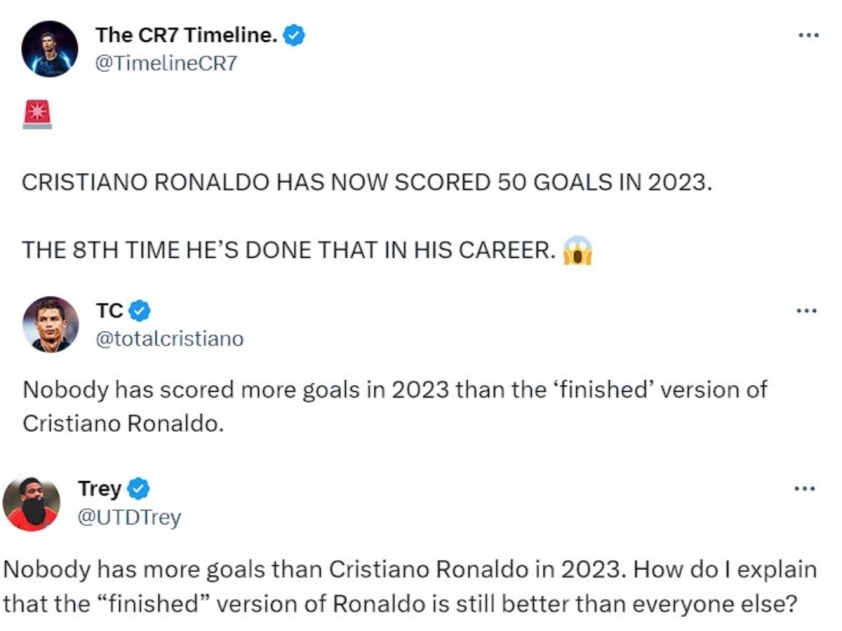Open TC account profile picture
This screenshot has width=842, height=631.
(x=50, y=324)
